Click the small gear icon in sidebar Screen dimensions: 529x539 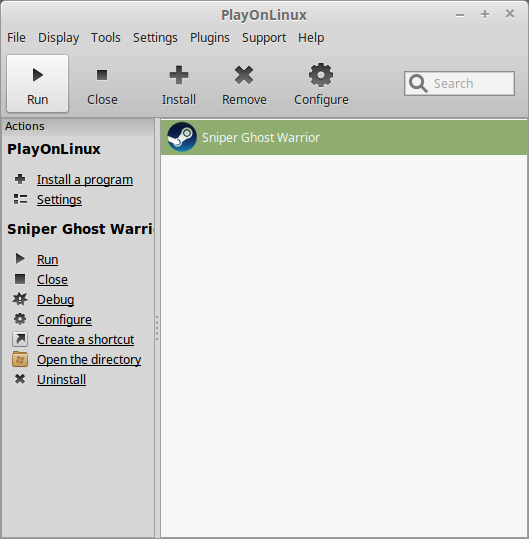[x=20, y=319]
